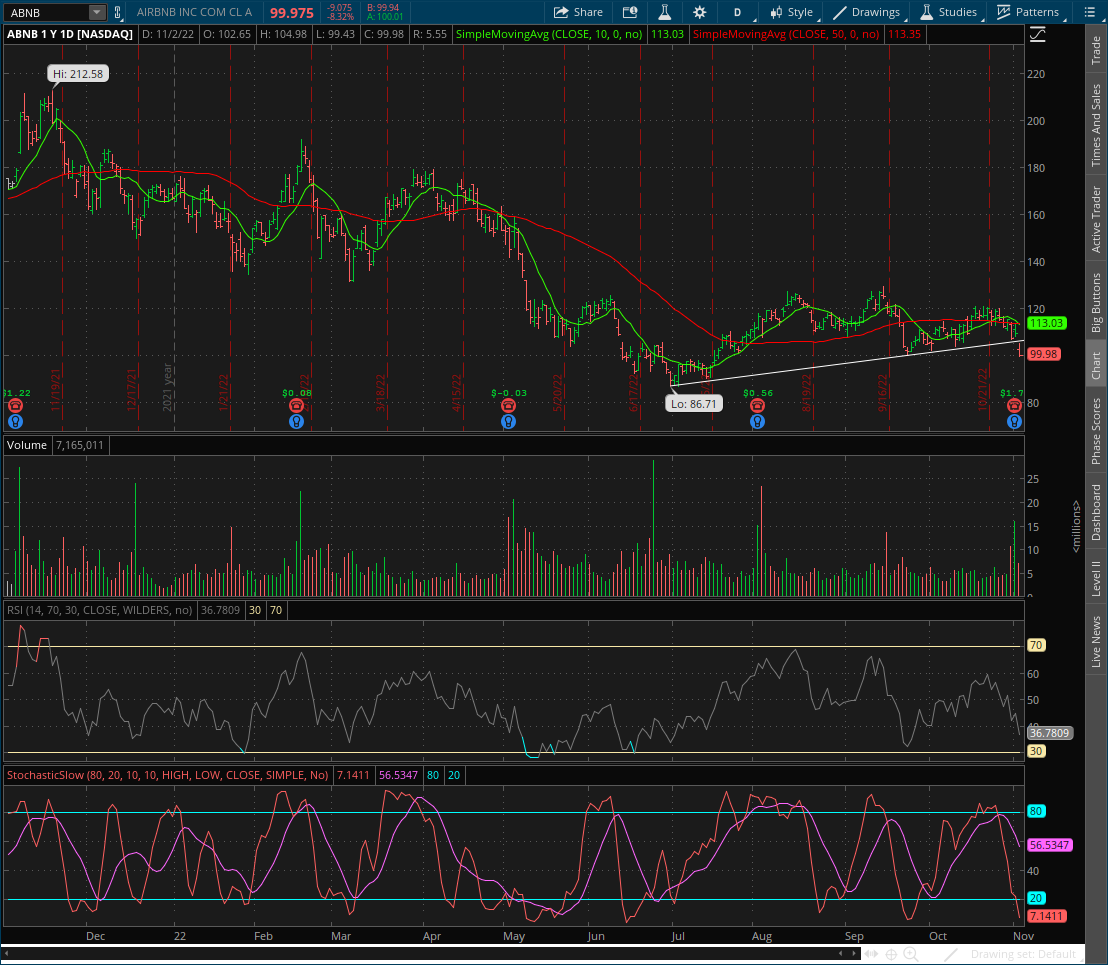
Task: Click the symbol link clipboard icon
Action: [x=117, y=12]
